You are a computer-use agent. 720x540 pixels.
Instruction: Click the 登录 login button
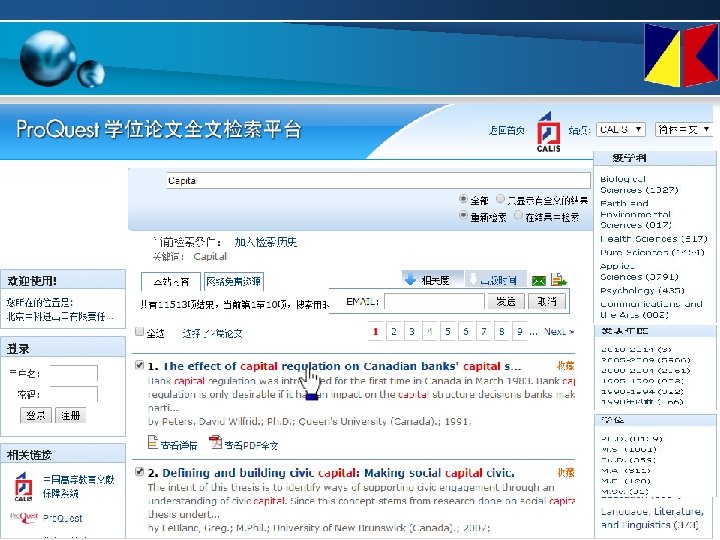36,416
